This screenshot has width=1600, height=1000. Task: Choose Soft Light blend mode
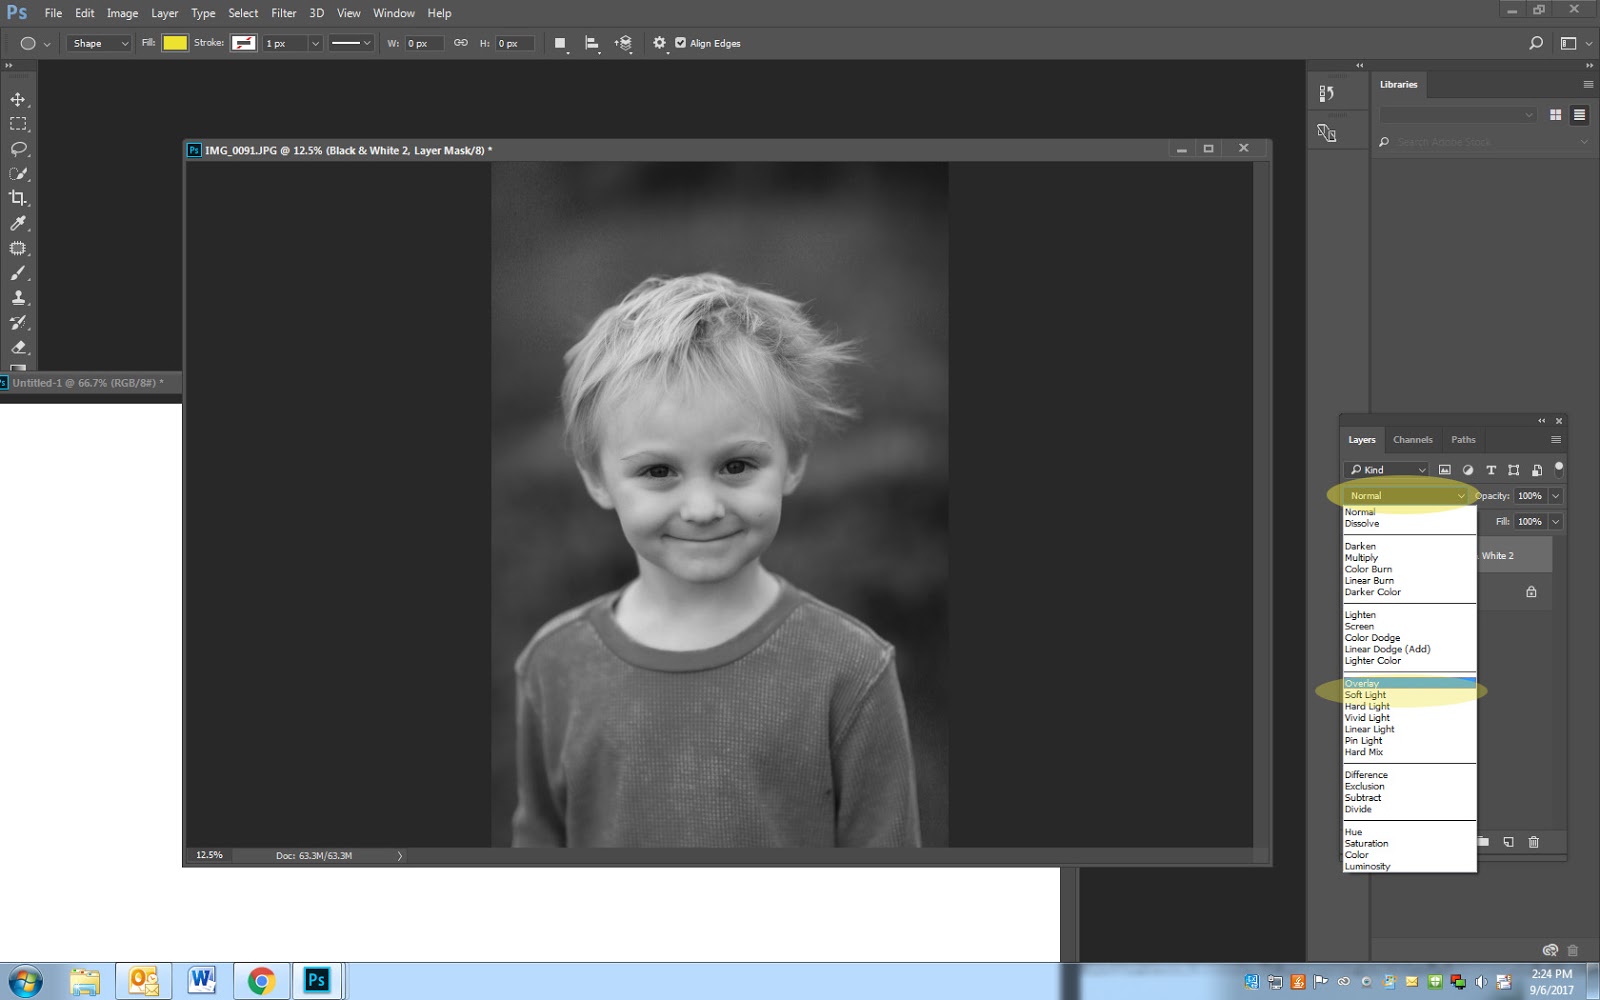(x=1363, y=694)
